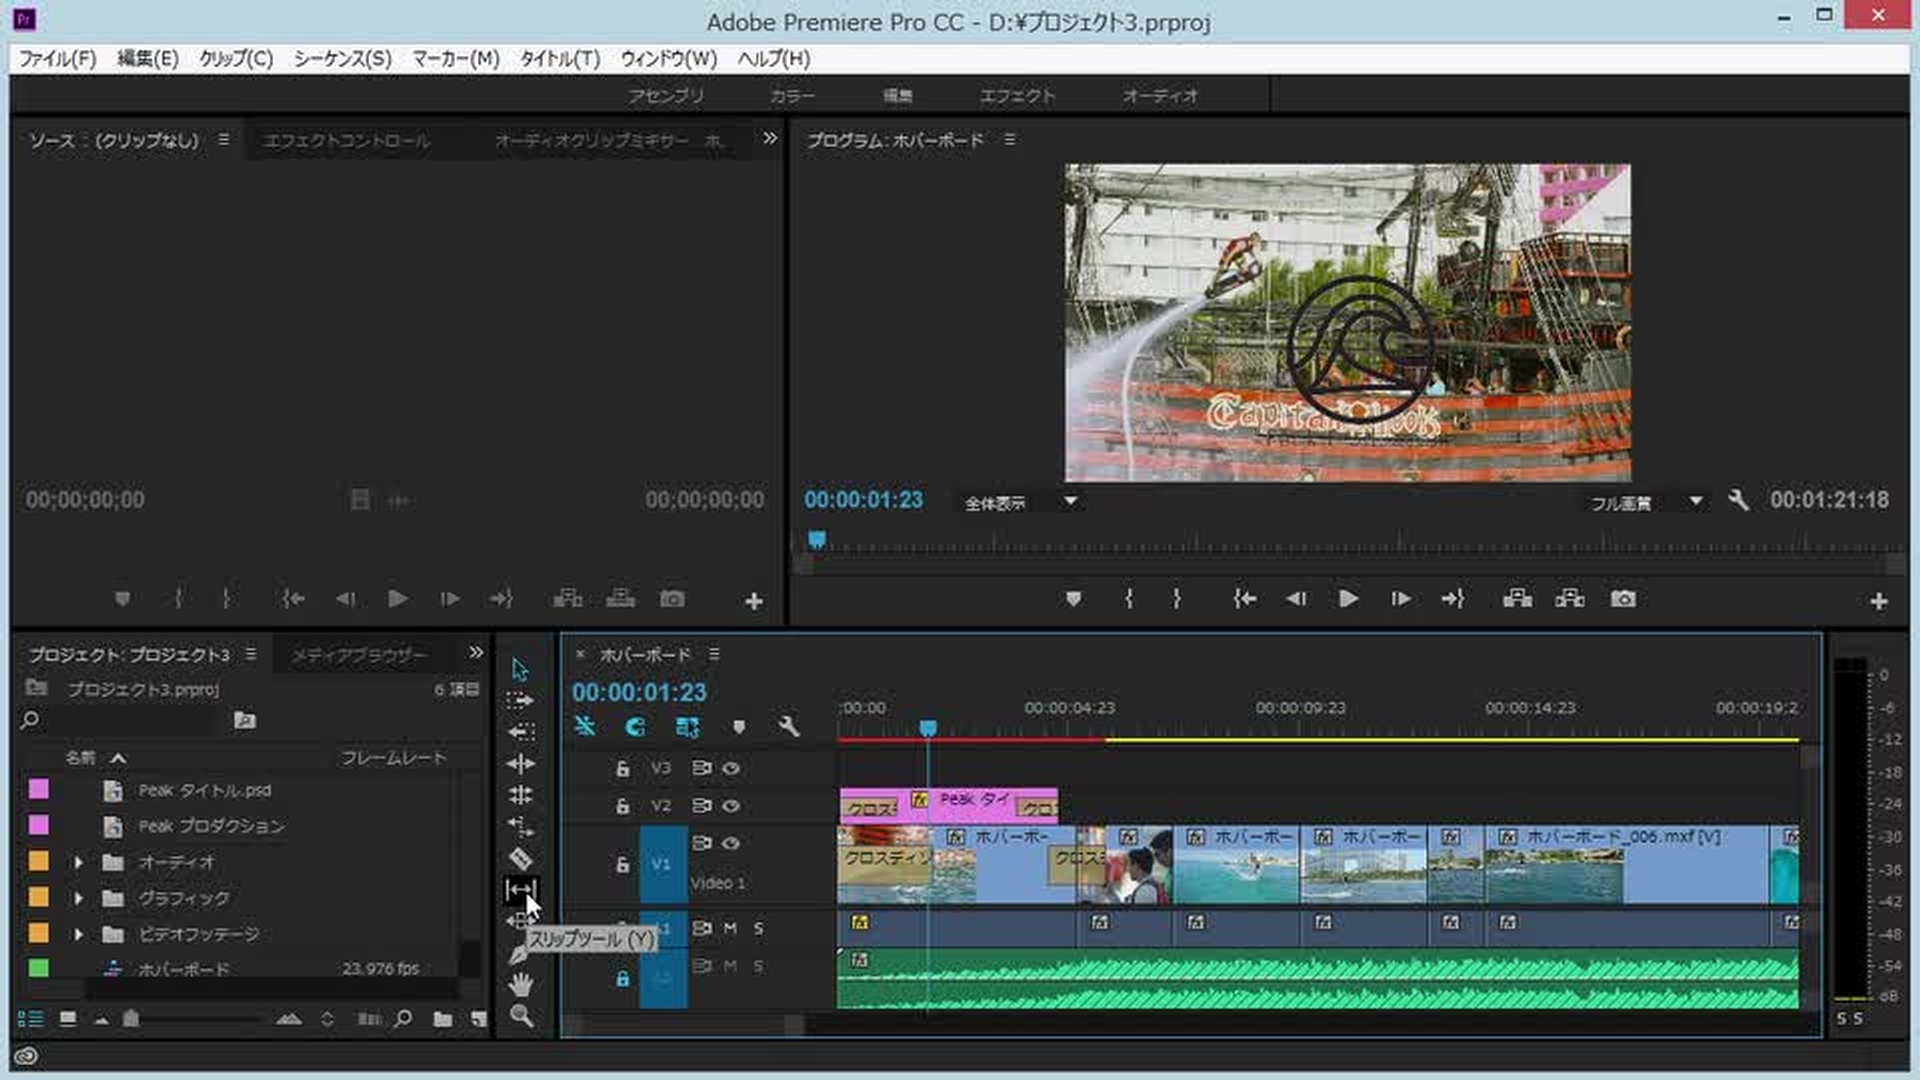Select the Ripple Edit tool
This screenshot has width=1920, height=1080.
520,764
